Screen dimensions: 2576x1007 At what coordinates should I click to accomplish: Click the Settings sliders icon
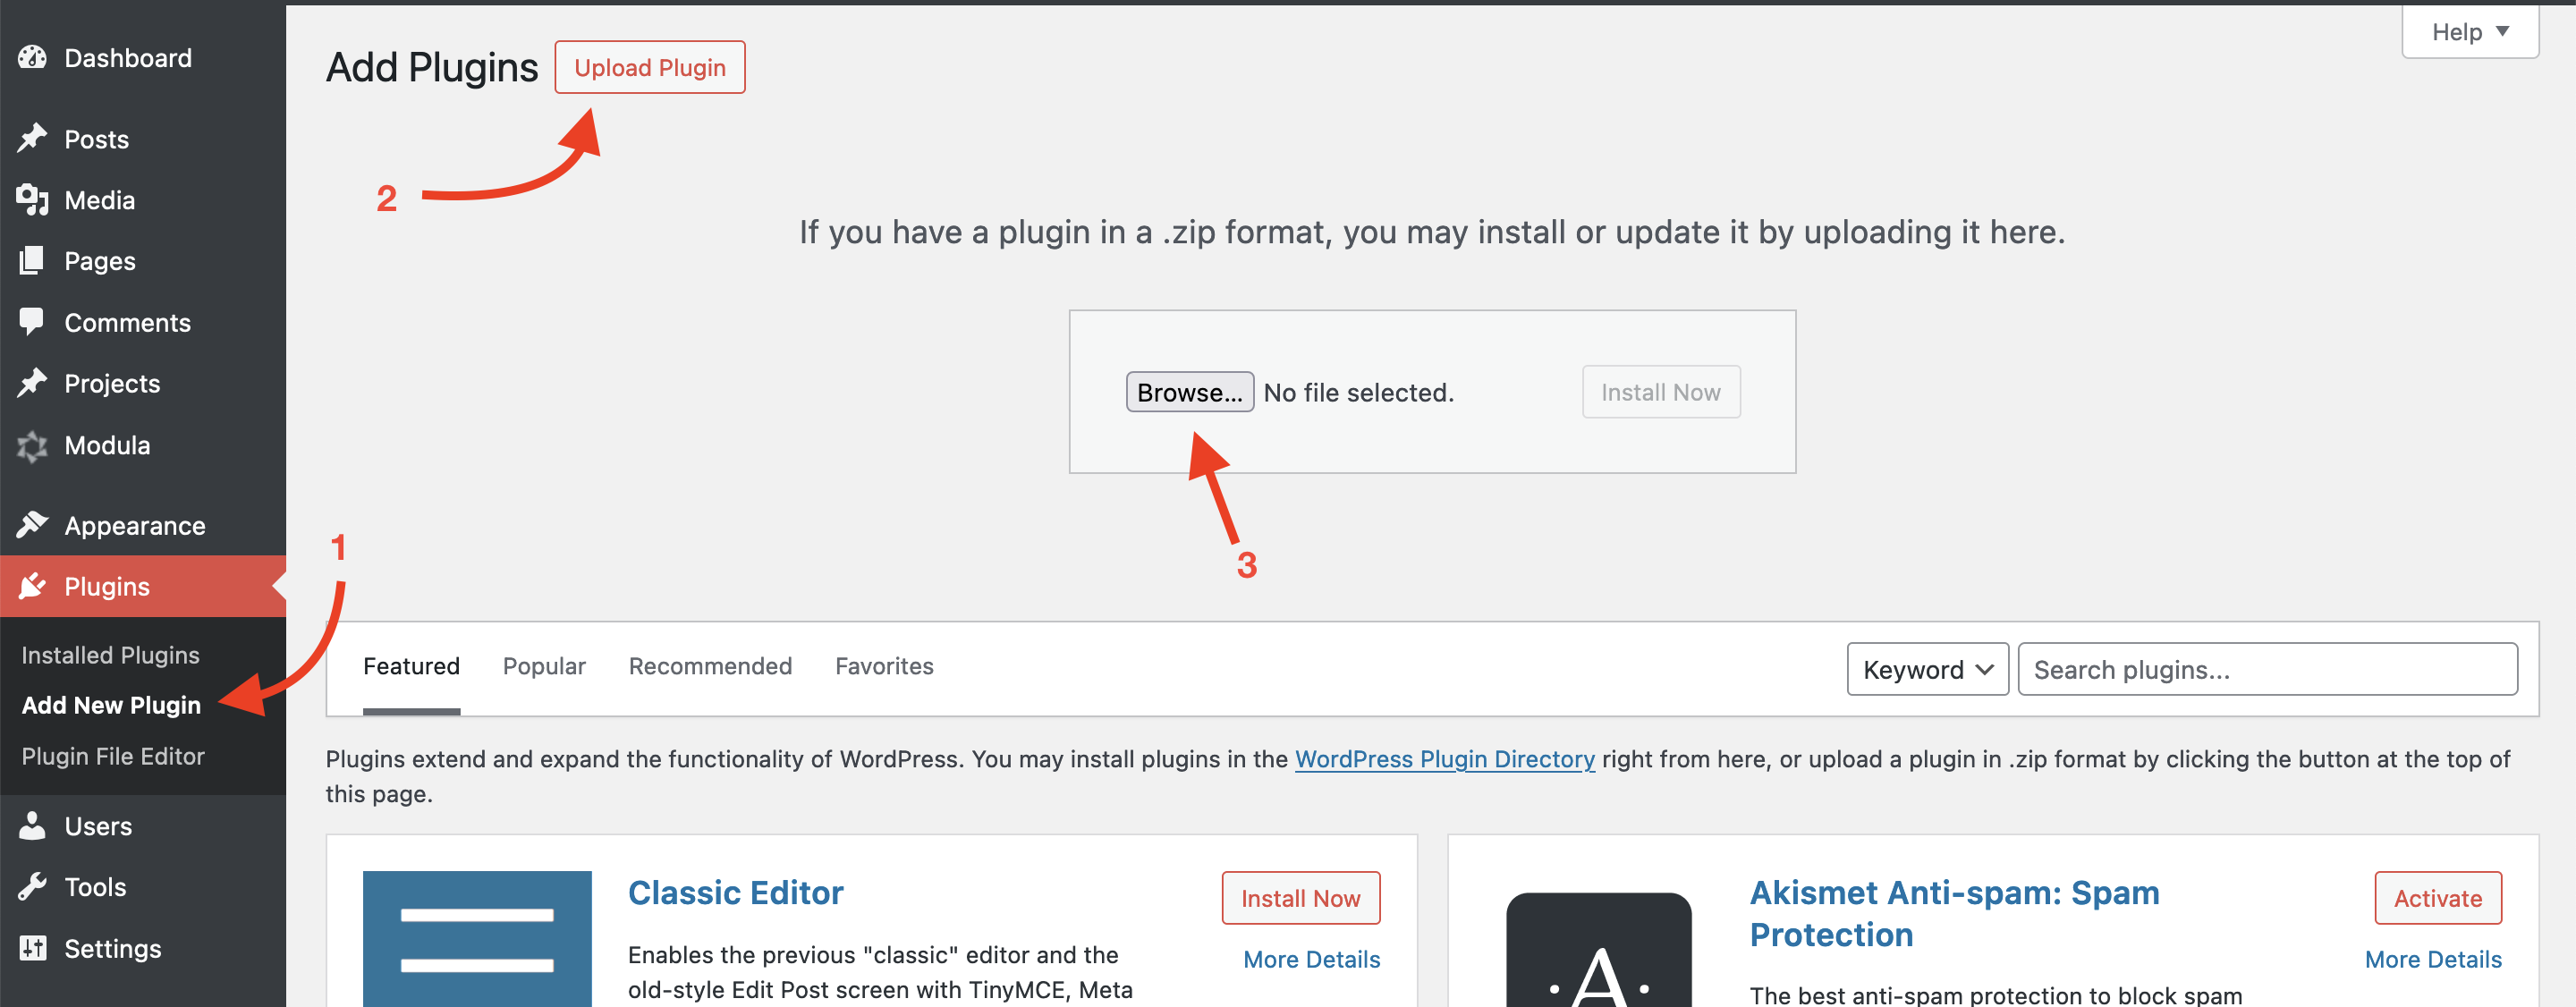(x=32, y=948)
